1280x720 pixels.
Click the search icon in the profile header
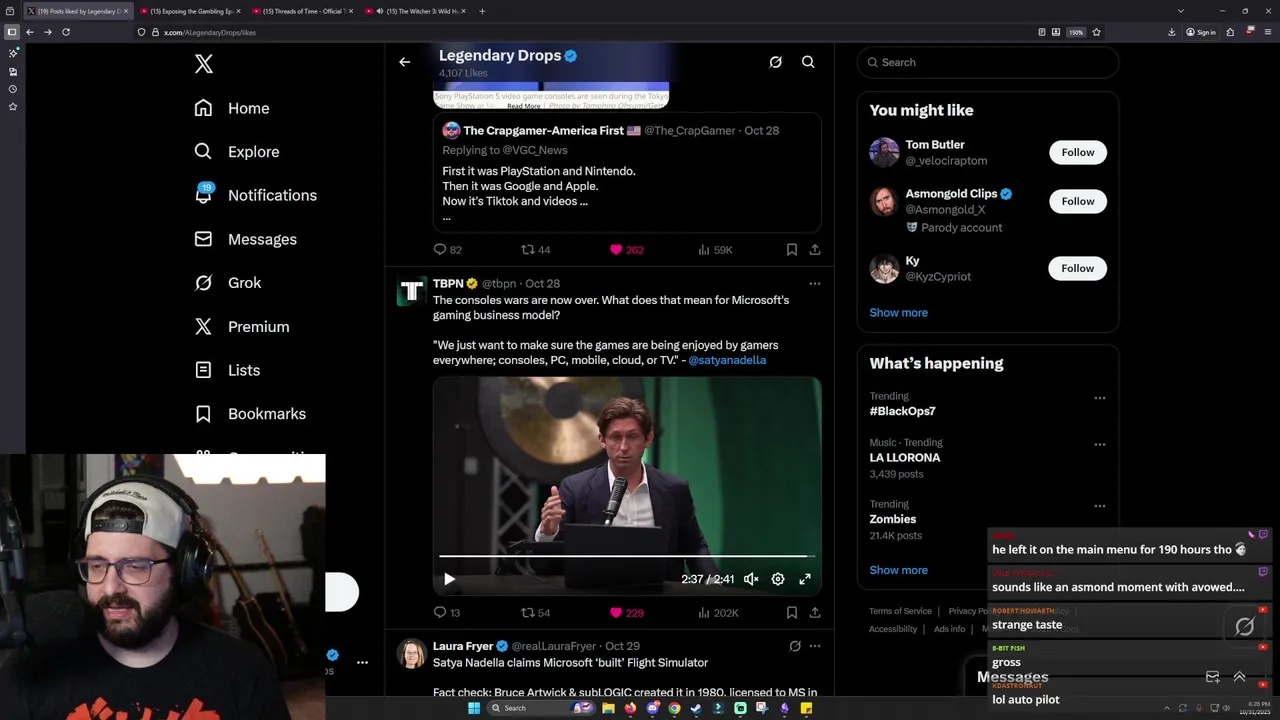coord(808,62)
